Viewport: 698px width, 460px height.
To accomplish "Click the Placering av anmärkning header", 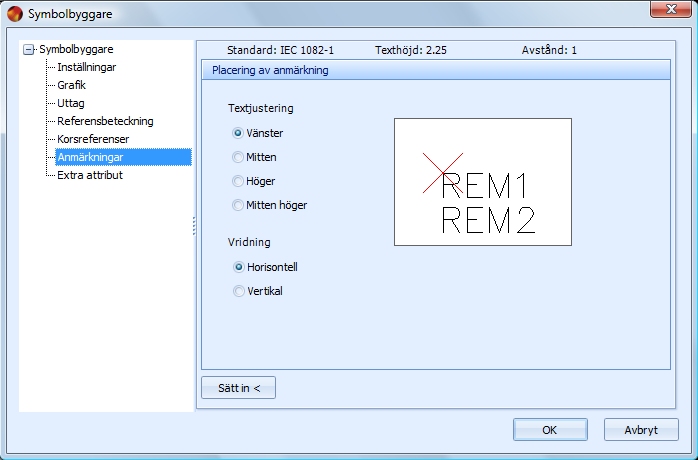I will click(x=436, y=70).
